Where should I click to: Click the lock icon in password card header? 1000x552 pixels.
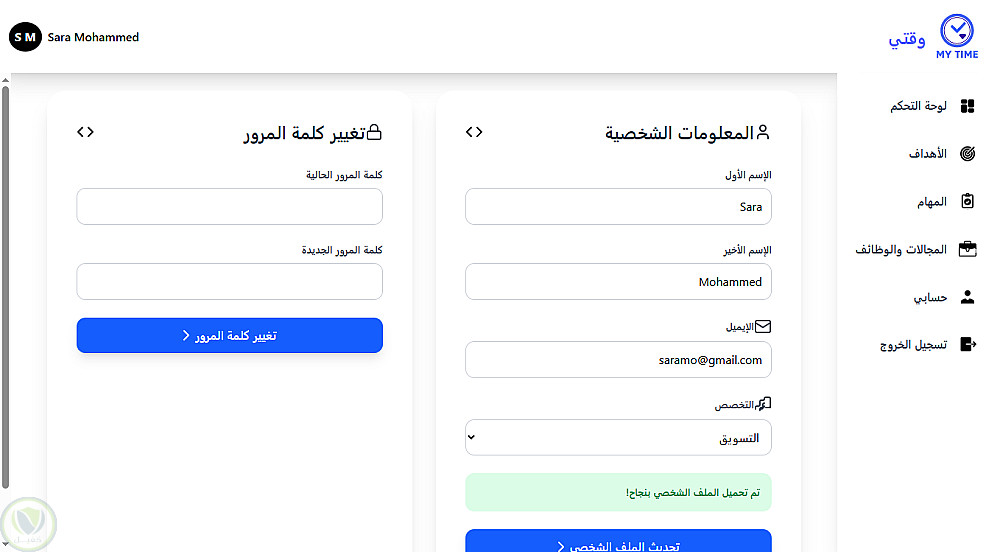pyautogui.click(x=374, y=132)
